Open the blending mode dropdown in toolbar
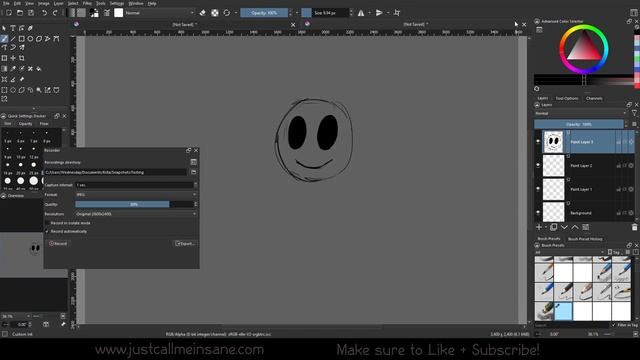 click(159, 13)
